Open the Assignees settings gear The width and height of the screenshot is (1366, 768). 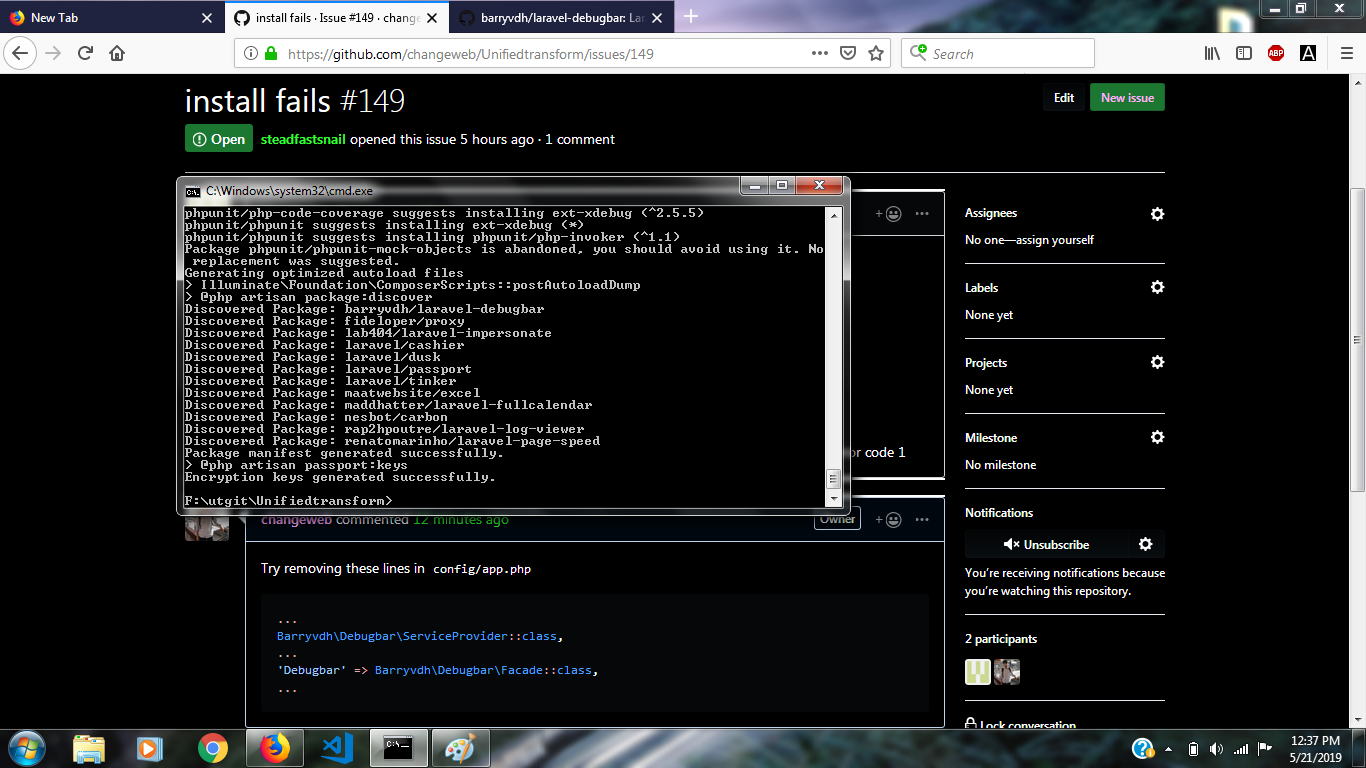(x=1157, y=214)
